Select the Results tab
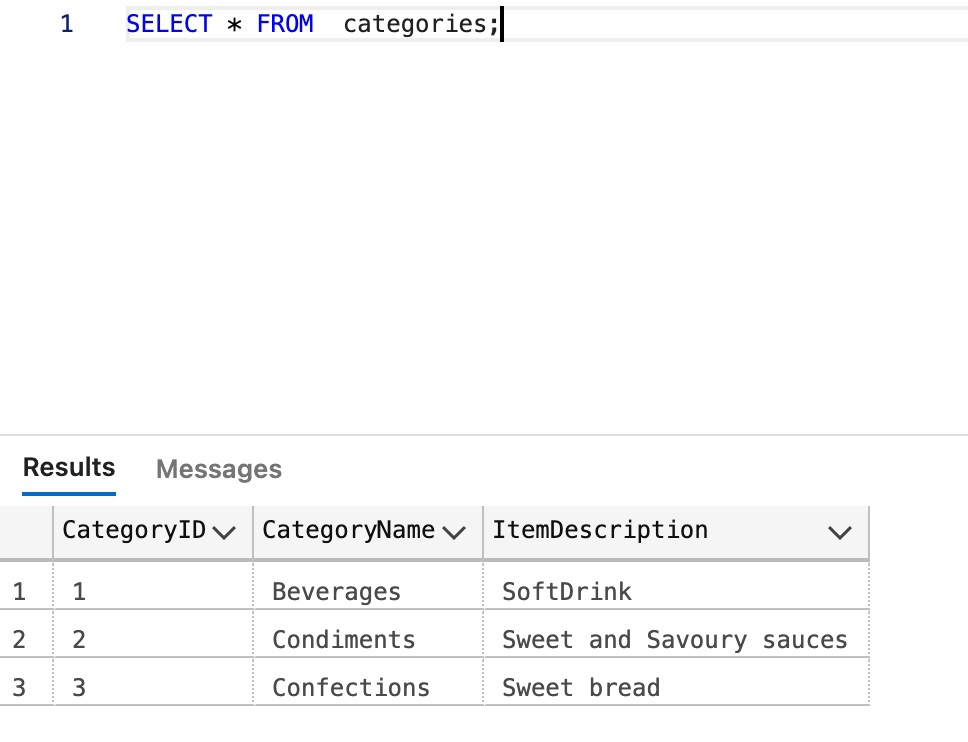 point(69,467)
